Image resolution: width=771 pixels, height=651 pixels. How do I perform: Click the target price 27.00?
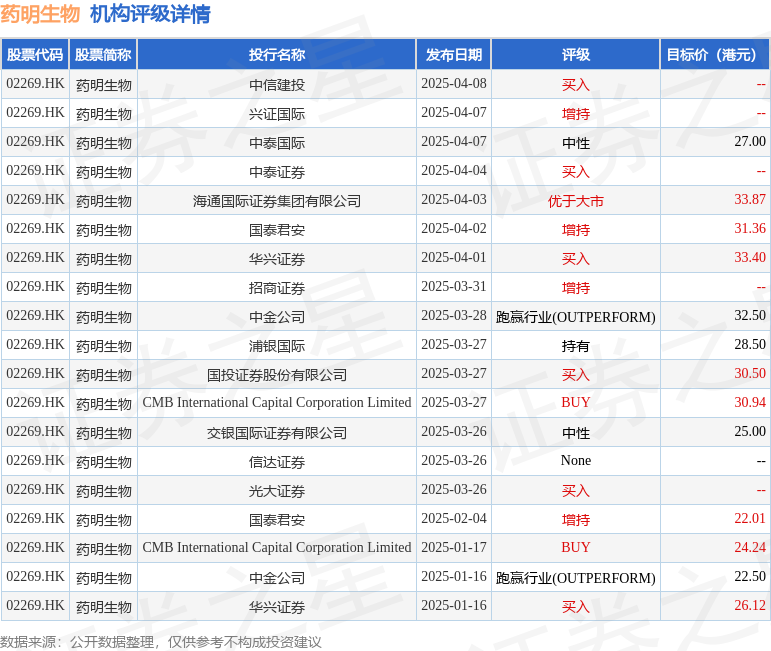(x=750, y=142)
